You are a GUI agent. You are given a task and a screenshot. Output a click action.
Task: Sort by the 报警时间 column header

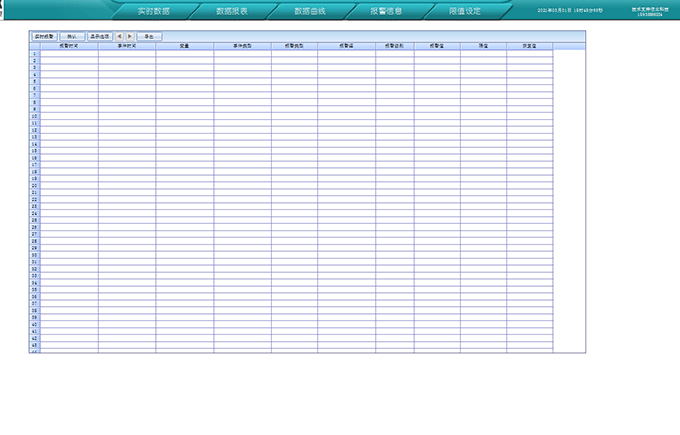[69, 46]
